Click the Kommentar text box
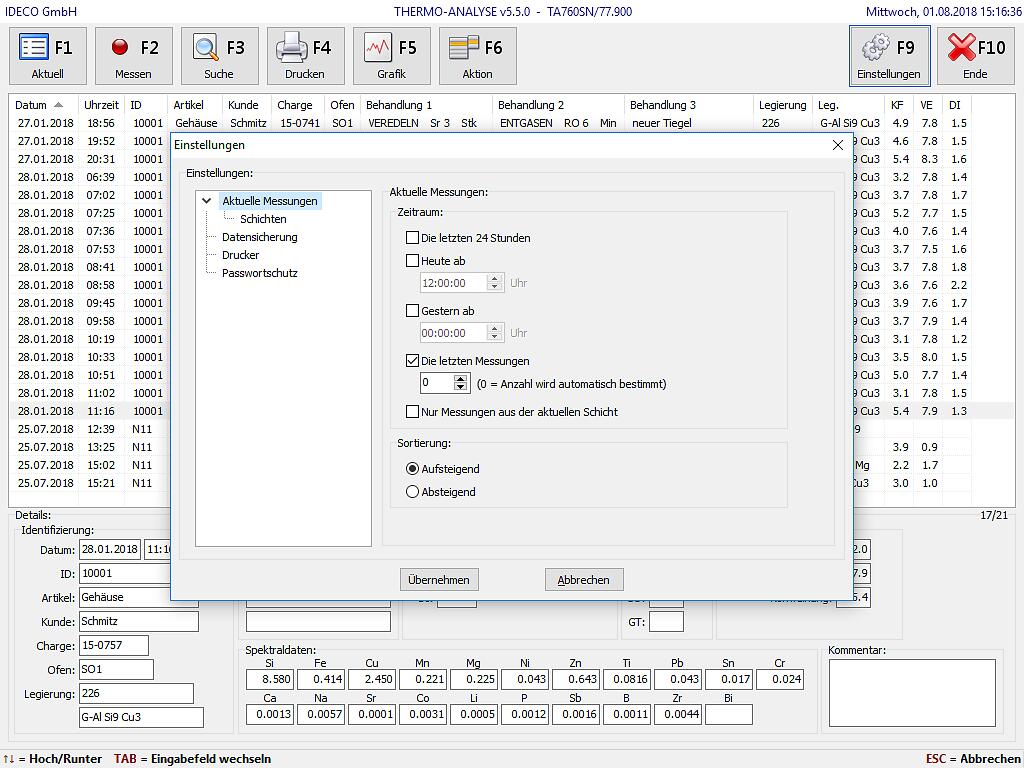The image size is (1024, 768). click(911, 692)
